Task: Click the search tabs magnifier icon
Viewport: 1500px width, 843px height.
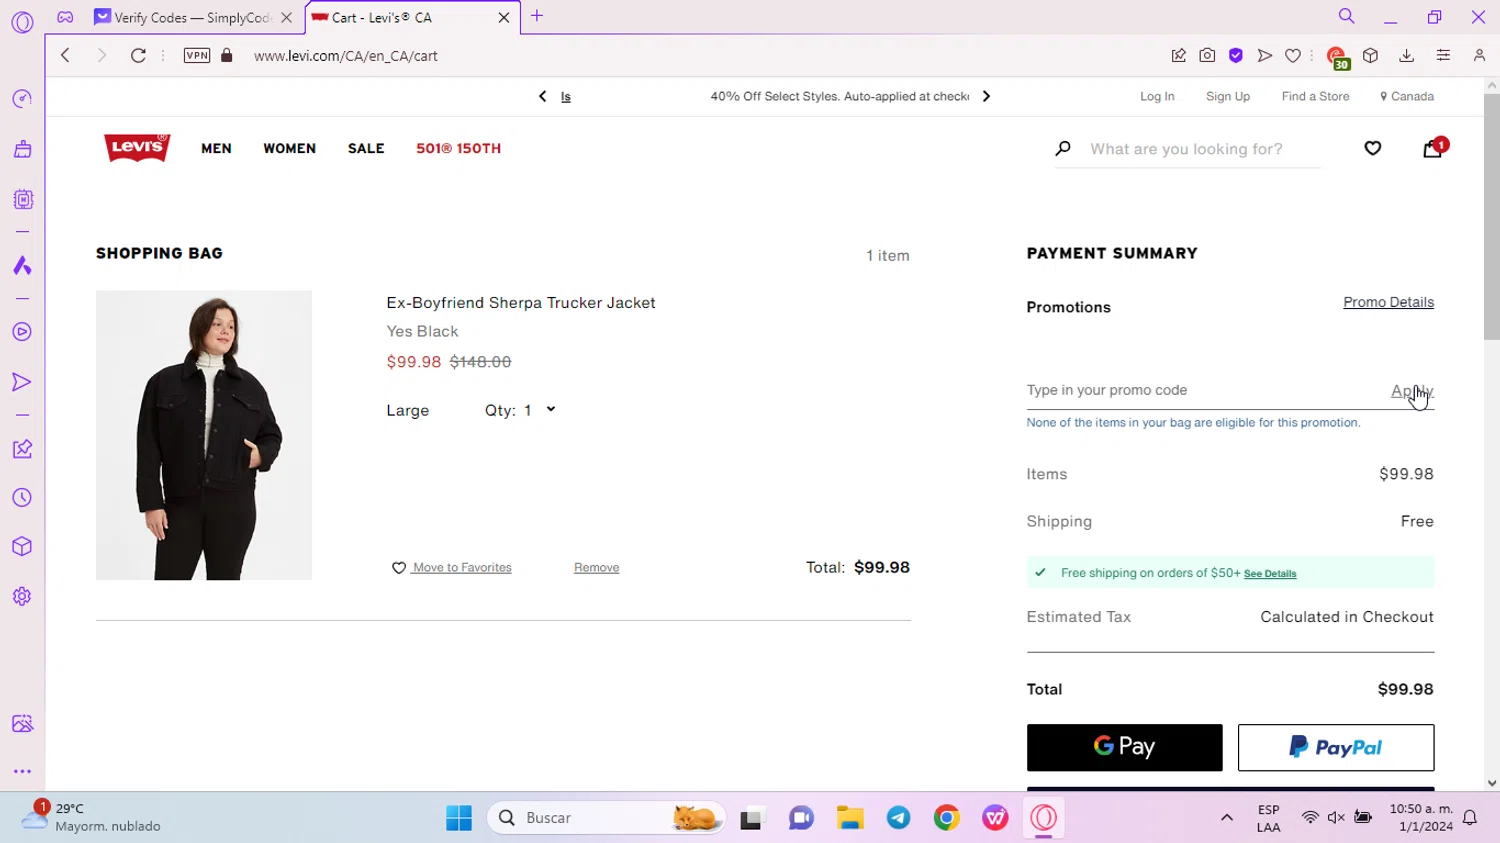Action: coord(1347,16)
